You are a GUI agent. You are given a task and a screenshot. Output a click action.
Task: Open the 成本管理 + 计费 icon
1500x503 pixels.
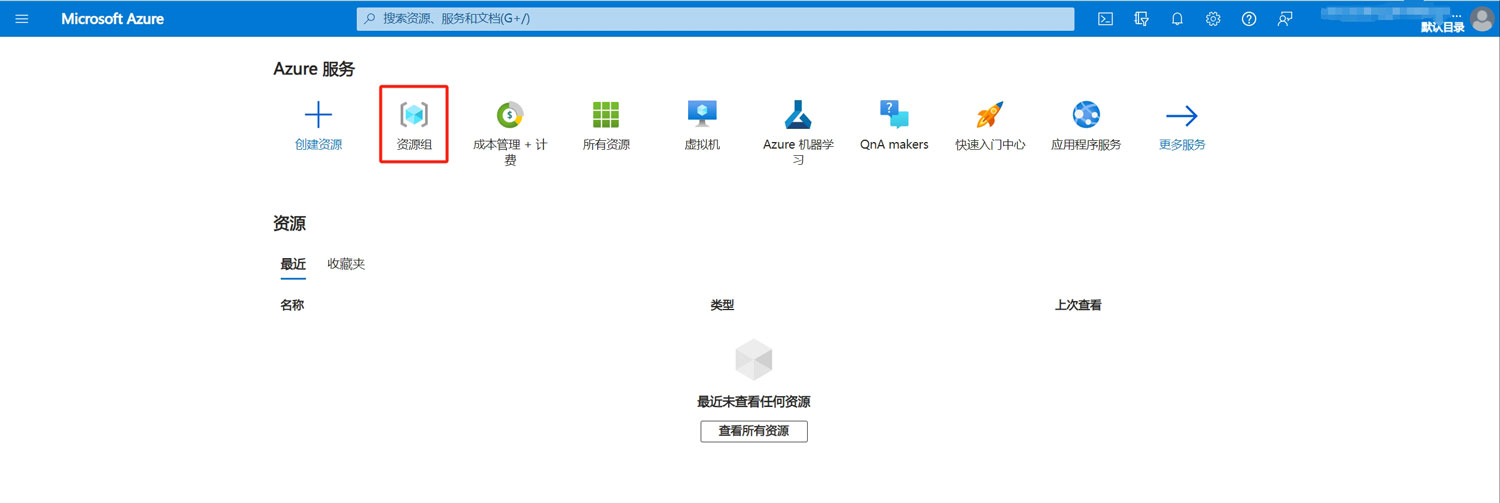click(510, 115)
